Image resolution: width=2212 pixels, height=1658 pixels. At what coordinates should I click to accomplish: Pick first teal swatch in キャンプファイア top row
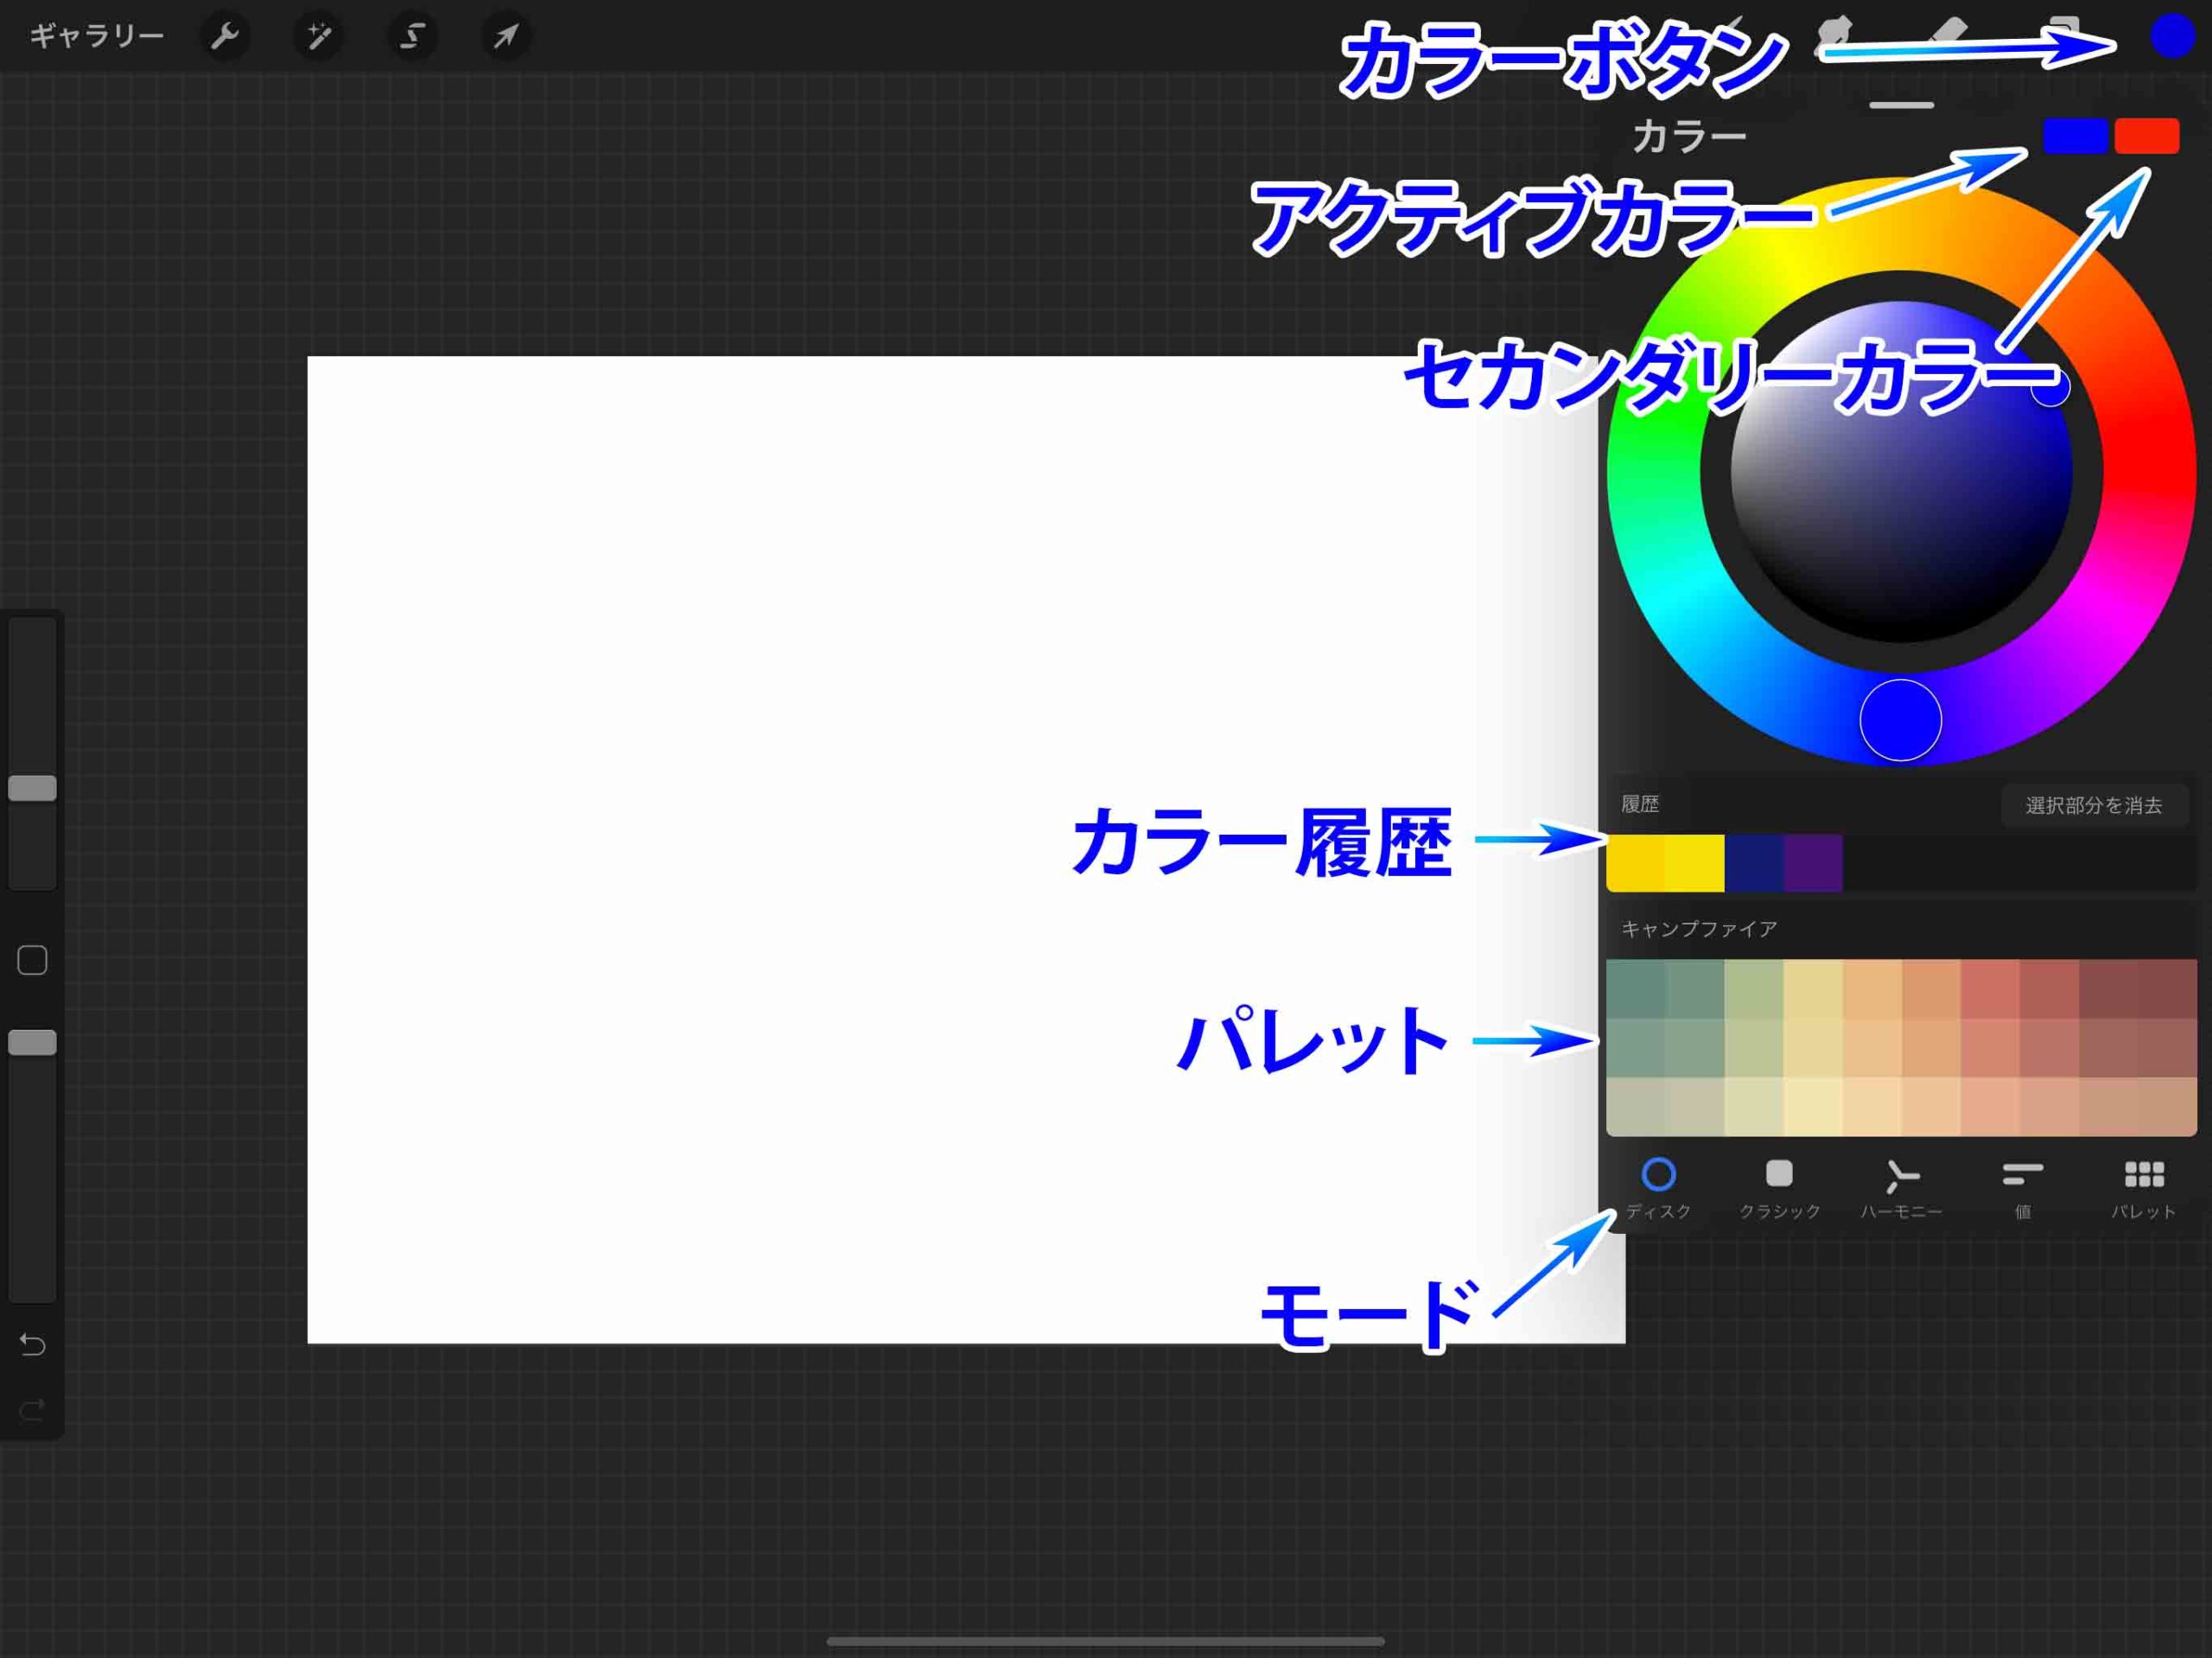click(x=1635, y=988)
